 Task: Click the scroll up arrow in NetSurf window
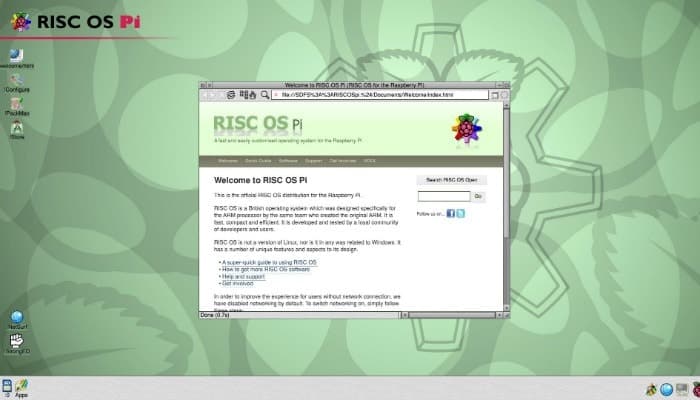coord(506,105)
